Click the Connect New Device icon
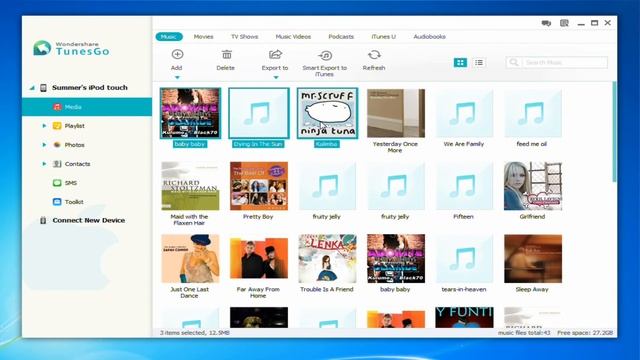The height and width of the screenshot is (360, 640). pos(43,220)
